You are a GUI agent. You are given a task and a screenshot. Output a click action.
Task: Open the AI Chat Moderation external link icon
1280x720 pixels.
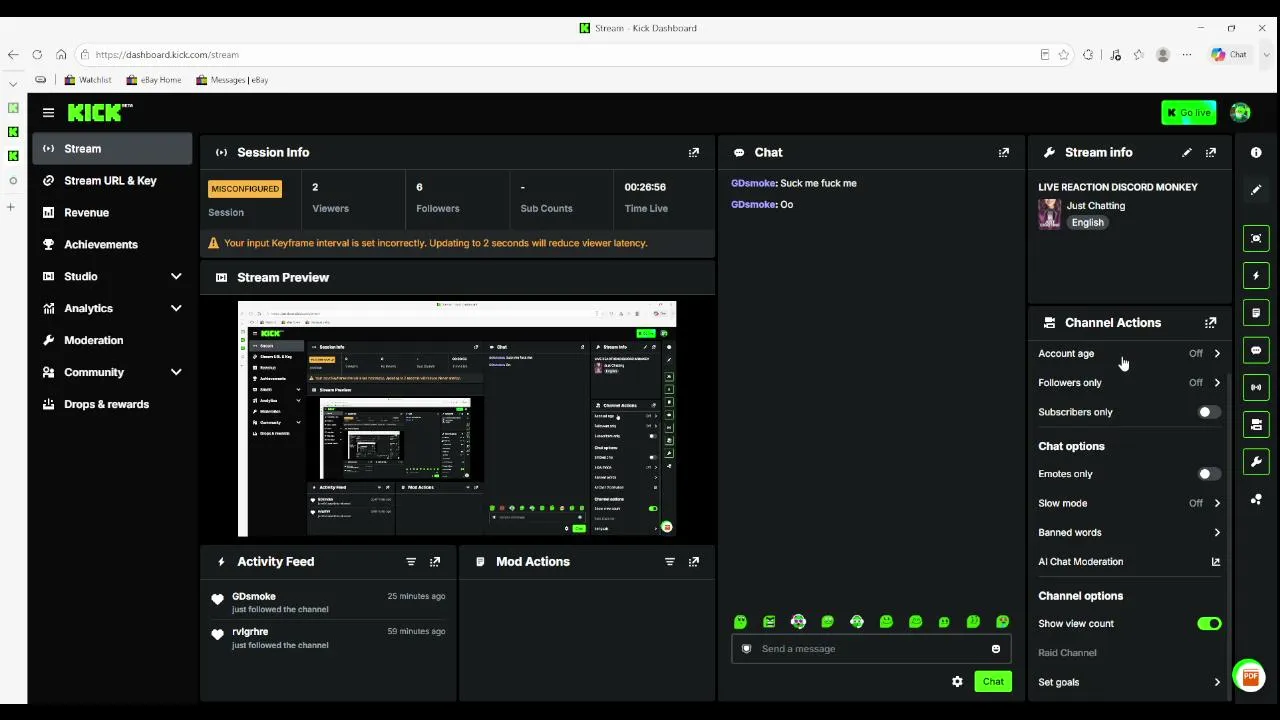point(1216,562)
